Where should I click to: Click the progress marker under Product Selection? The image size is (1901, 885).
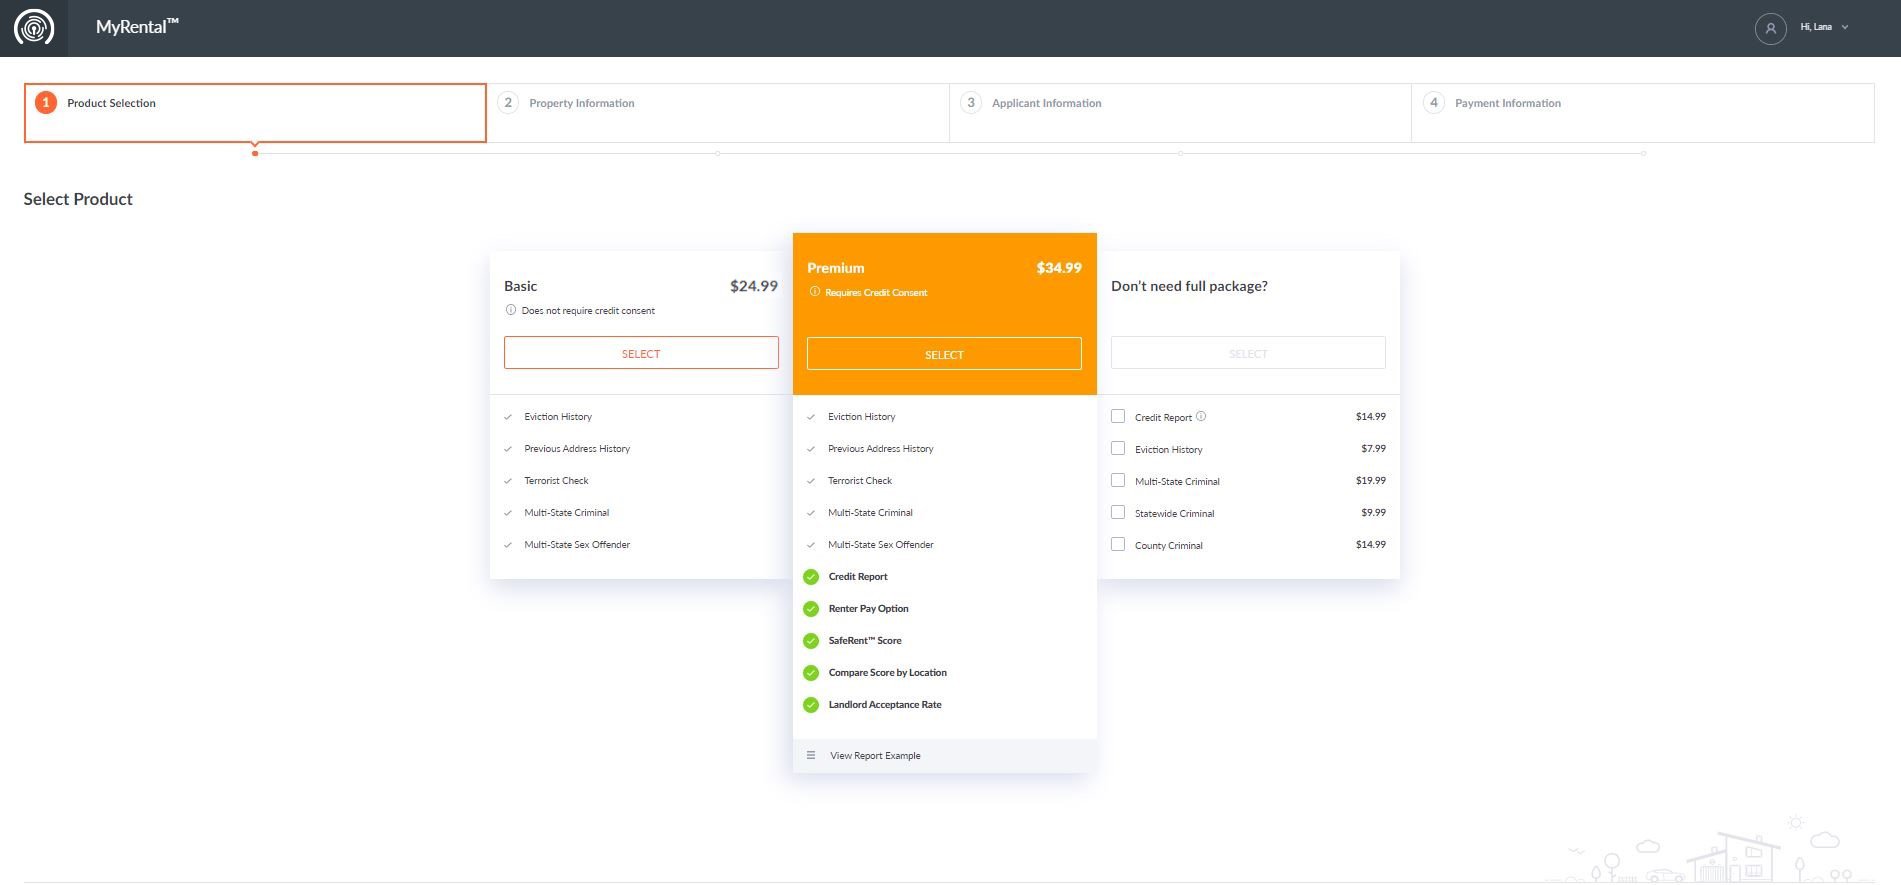tap(255, 153)
